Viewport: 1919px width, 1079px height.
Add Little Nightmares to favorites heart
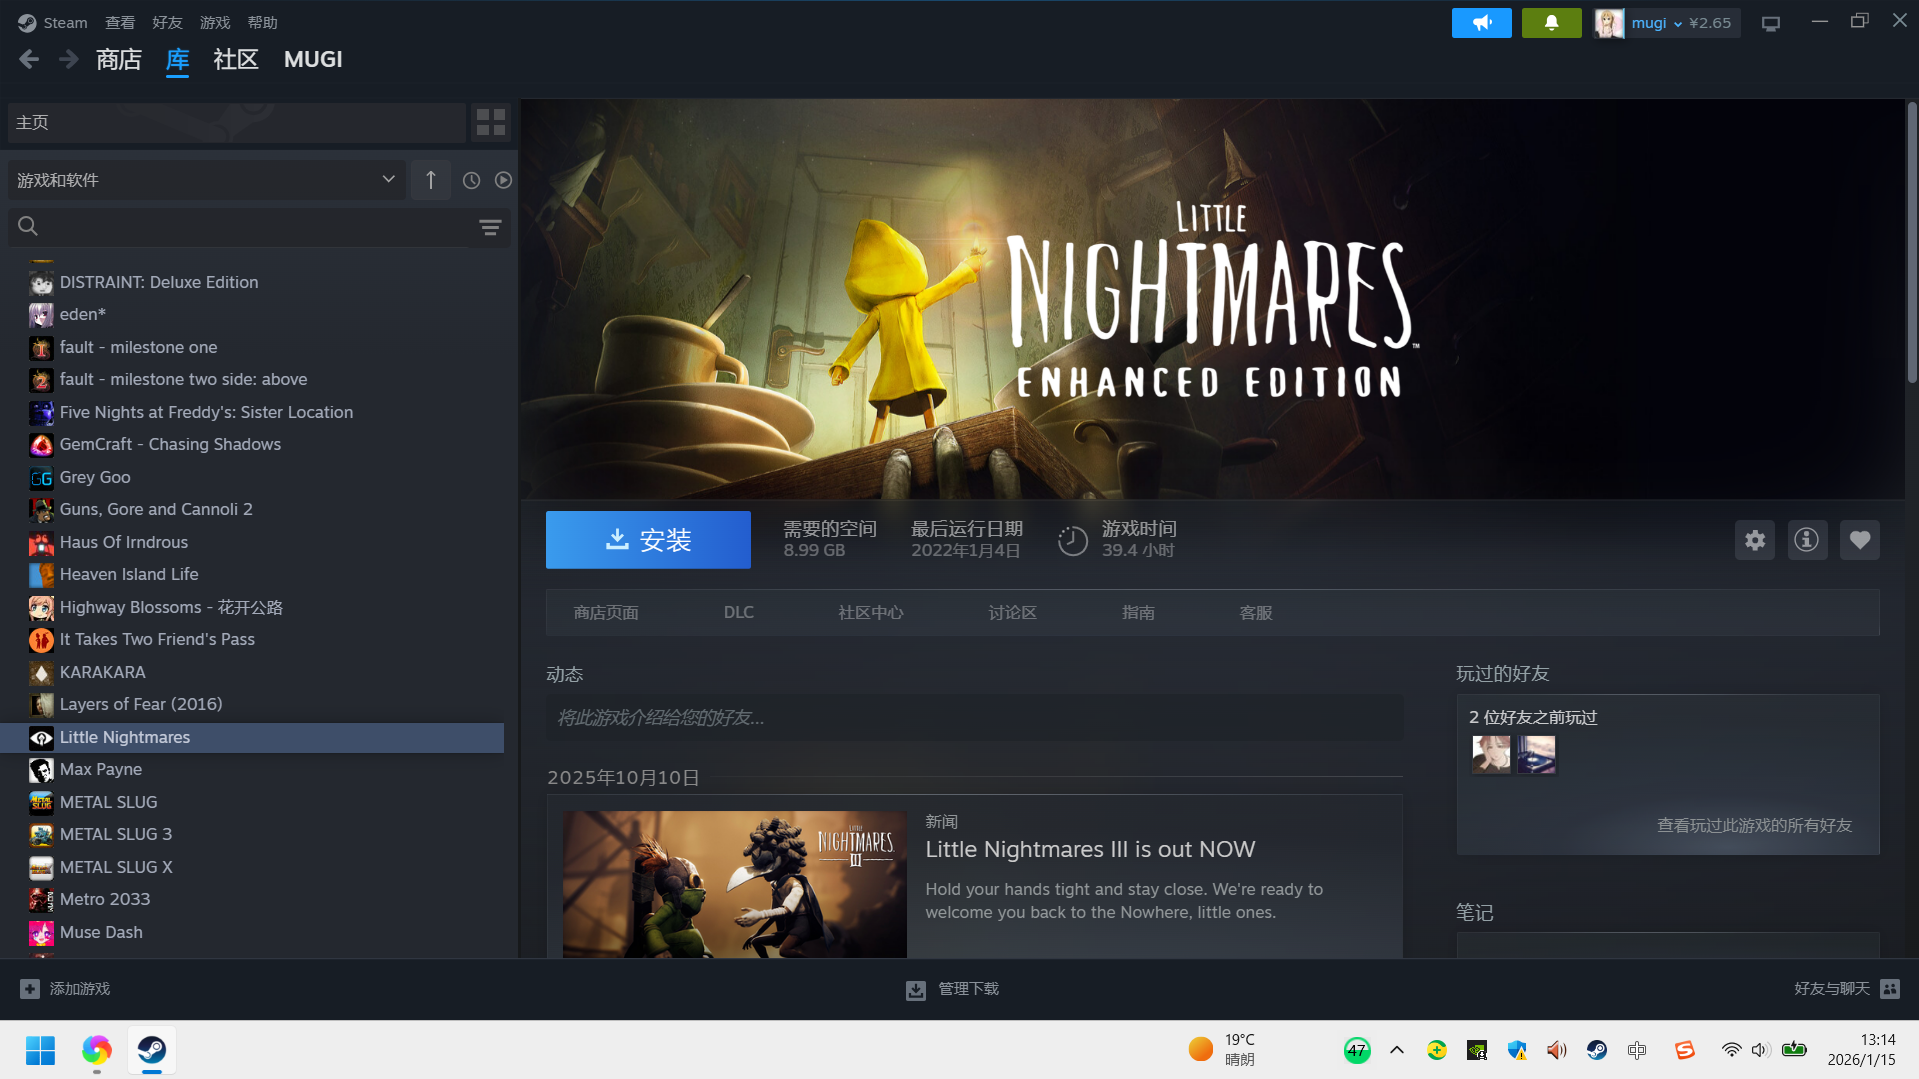pos(1859,540)
